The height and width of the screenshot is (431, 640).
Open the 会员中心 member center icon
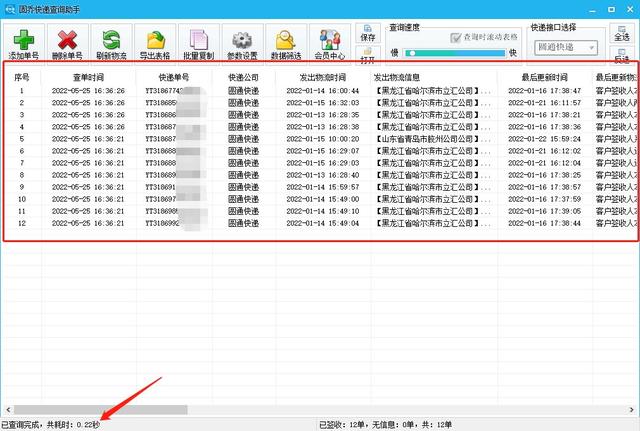coord(330,40)
